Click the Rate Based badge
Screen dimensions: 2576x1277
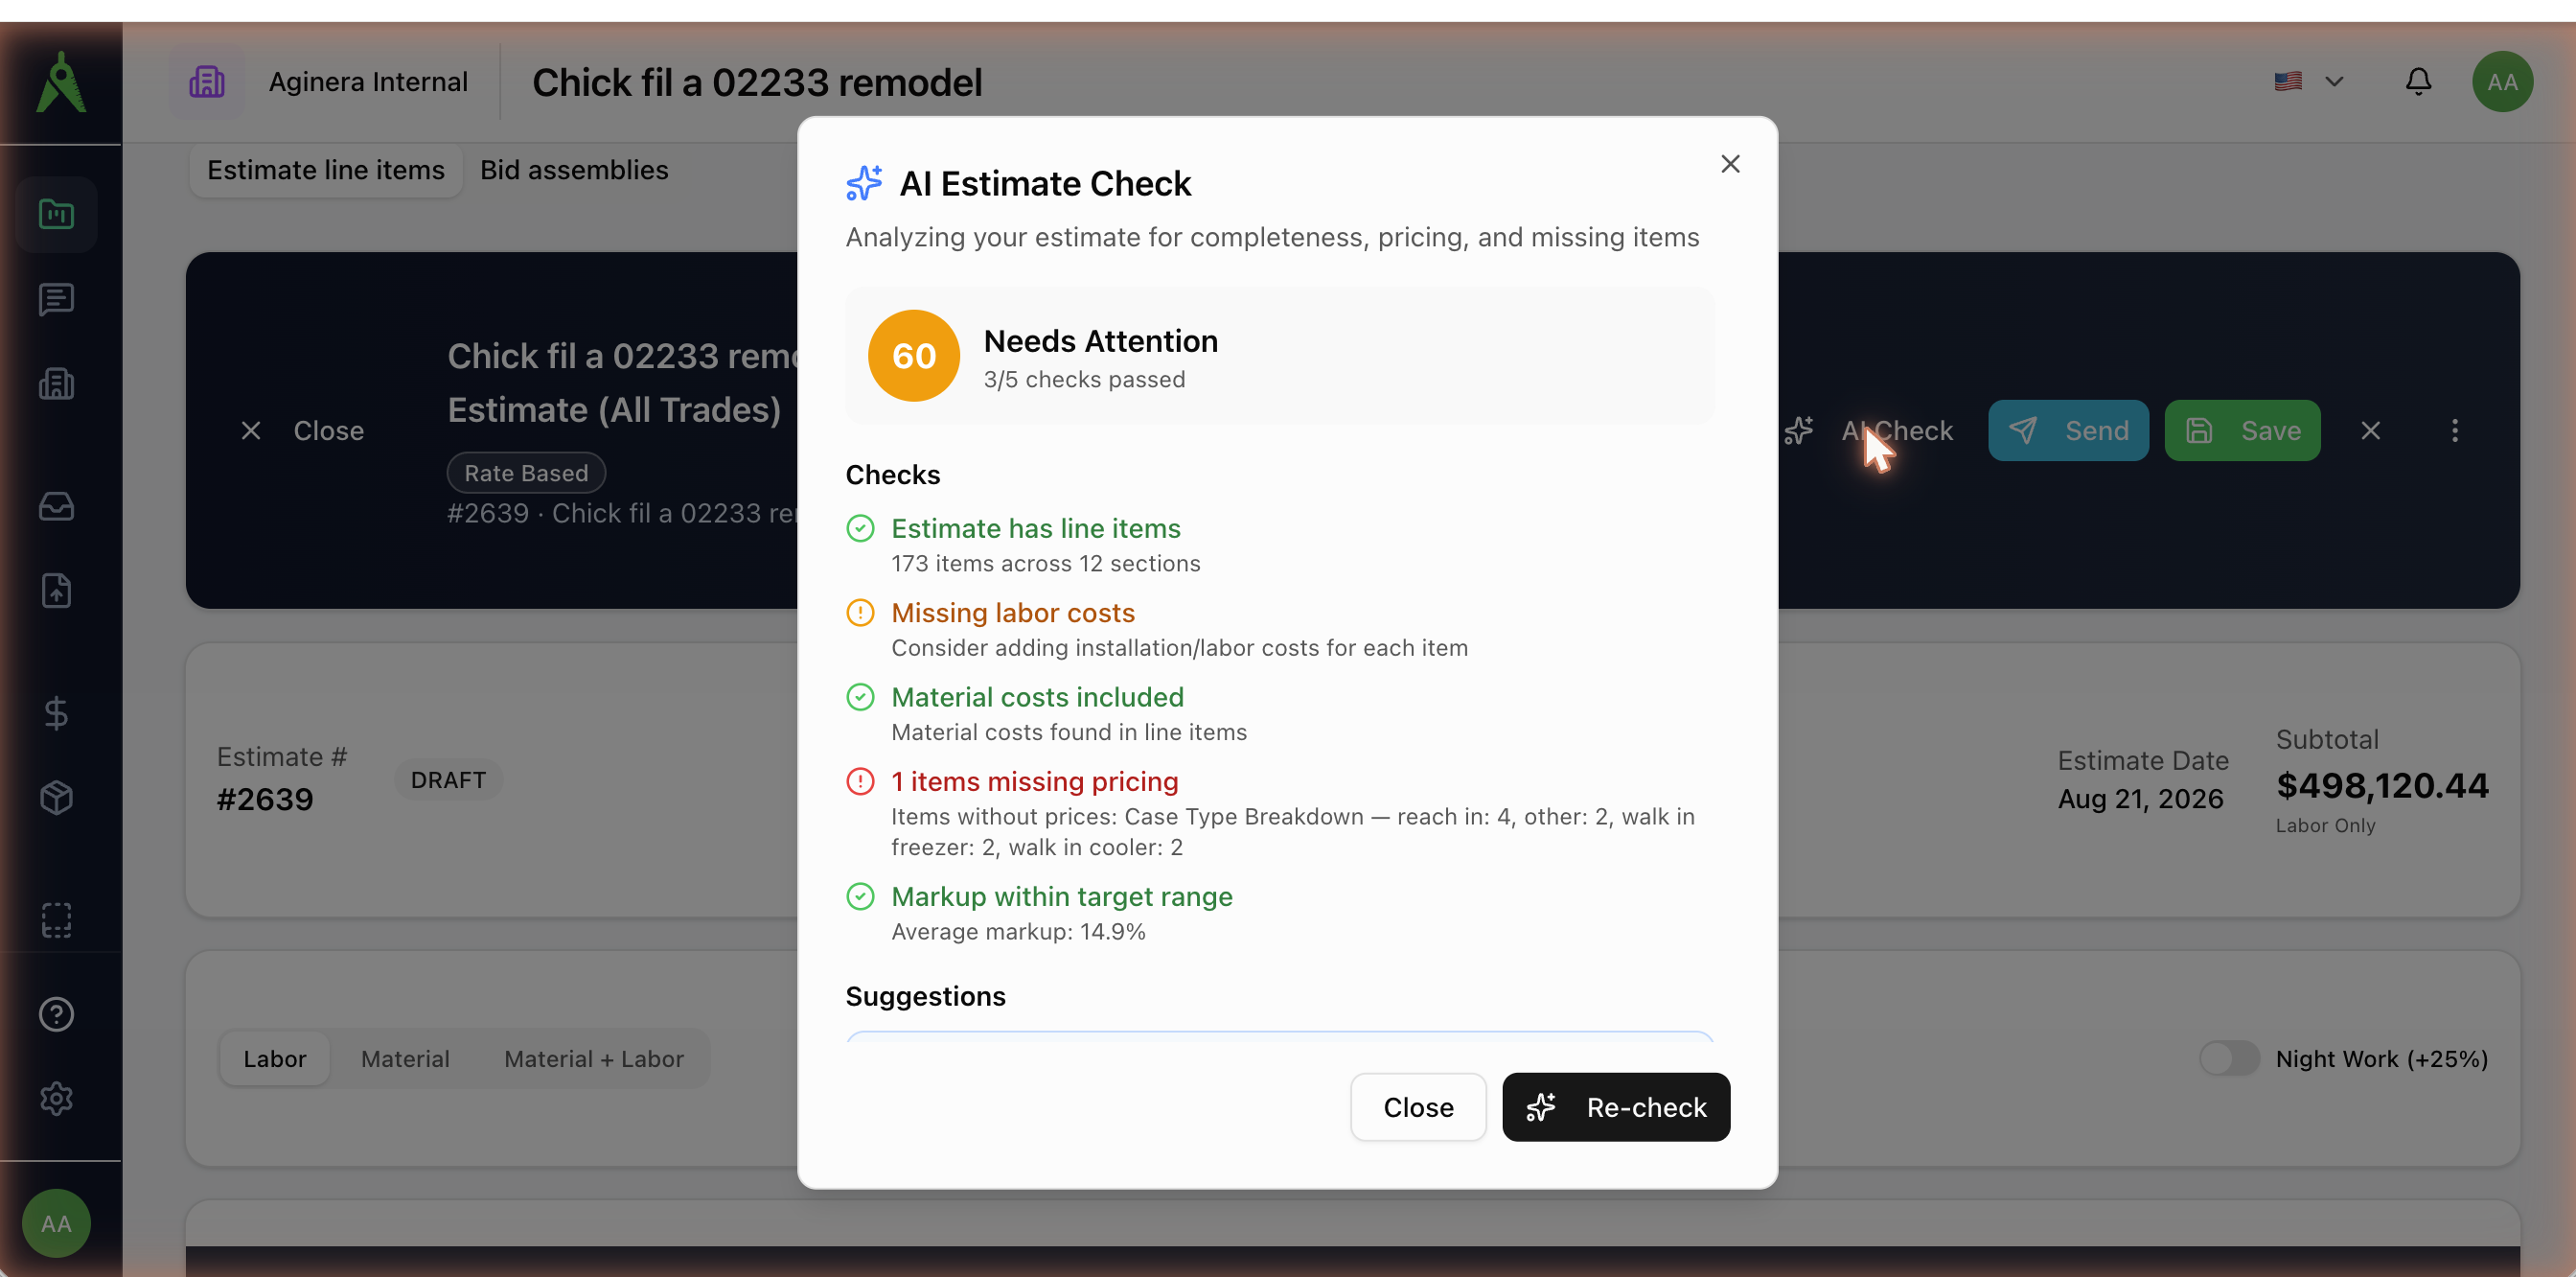click(526, 473)
